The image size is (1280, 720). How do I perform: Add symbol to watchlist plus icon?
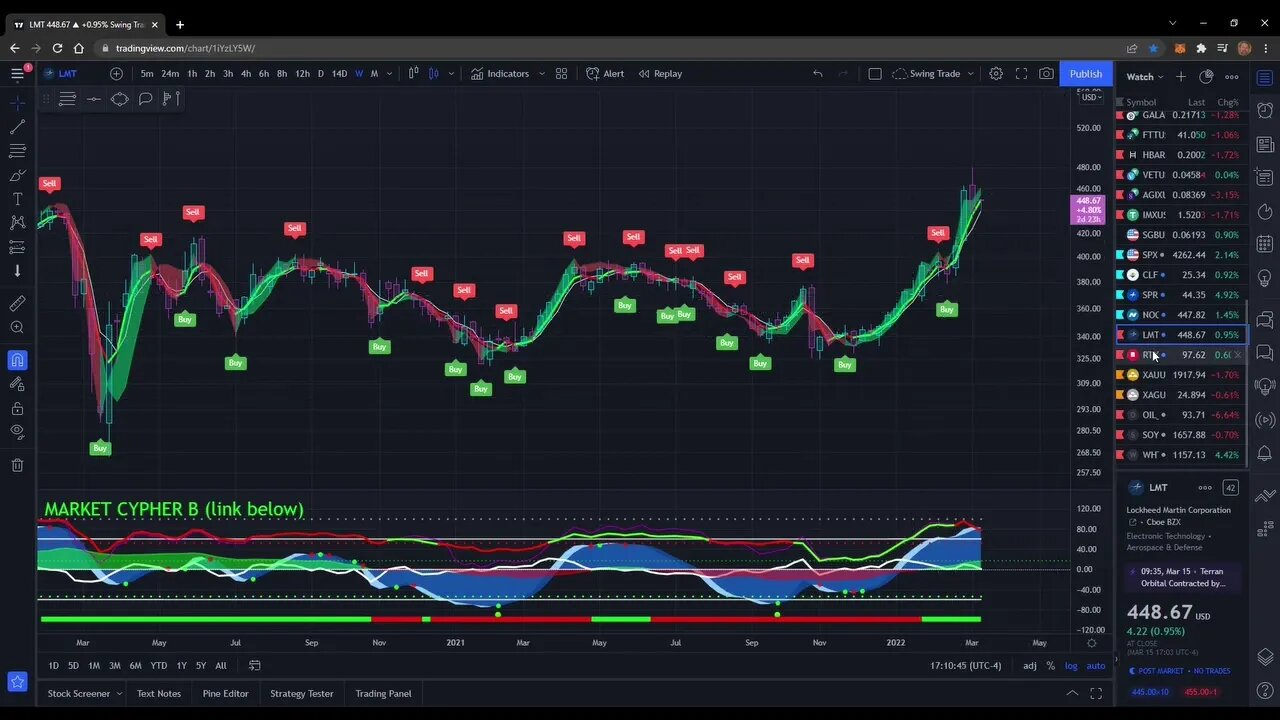point(1181,76)
